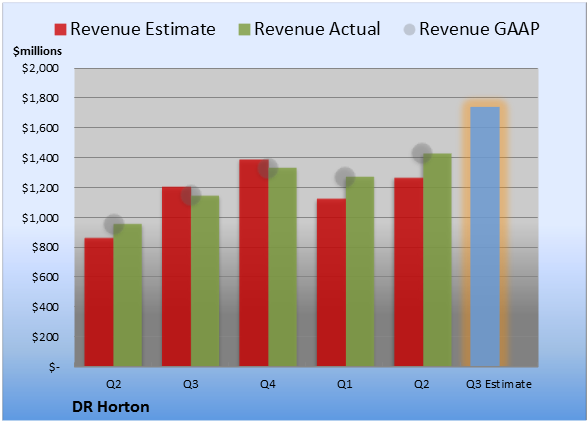Screen dimensions: 588x422
Task: Click the '$1,400' y-axis value
Action: click(40, 158)
